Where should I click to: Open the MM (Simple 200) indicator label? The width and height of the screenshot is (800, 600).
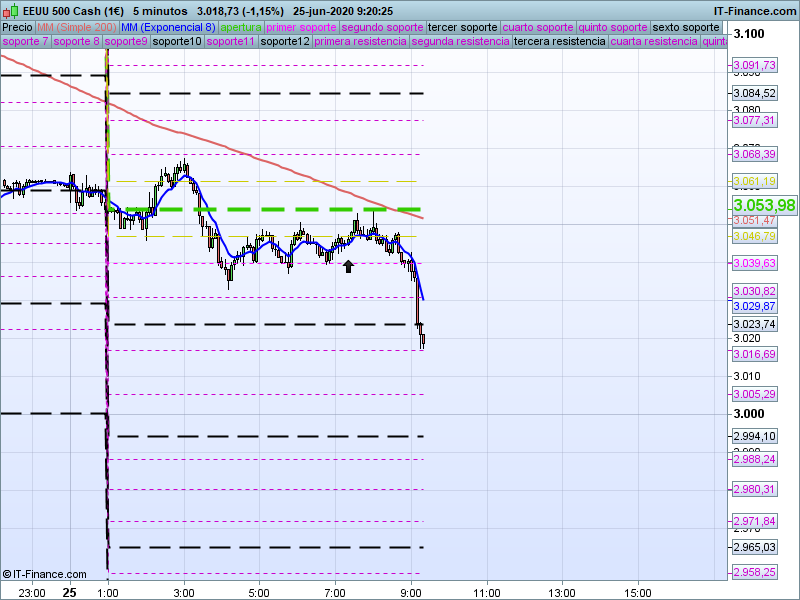click(x=77, y=27)
